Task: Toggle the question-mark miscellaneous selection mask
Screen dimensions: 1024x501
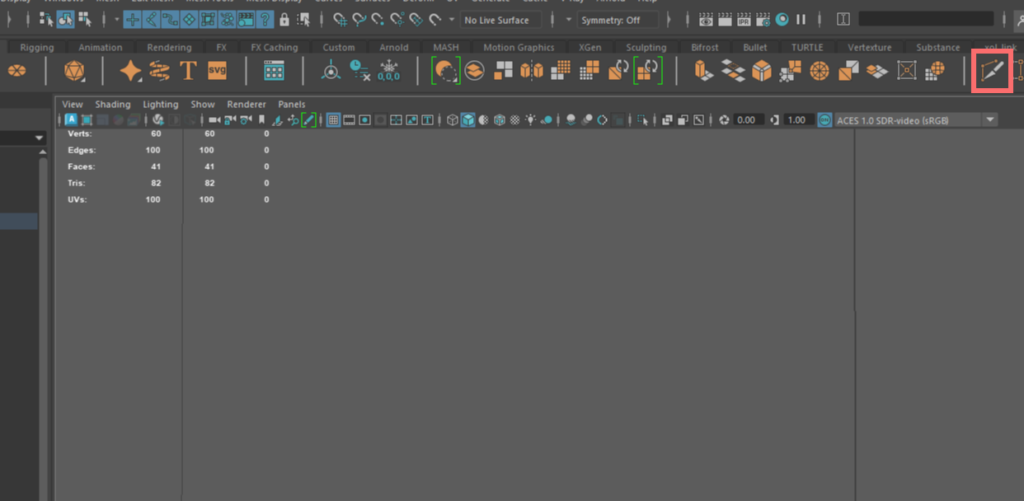Action: click(264, 20)
